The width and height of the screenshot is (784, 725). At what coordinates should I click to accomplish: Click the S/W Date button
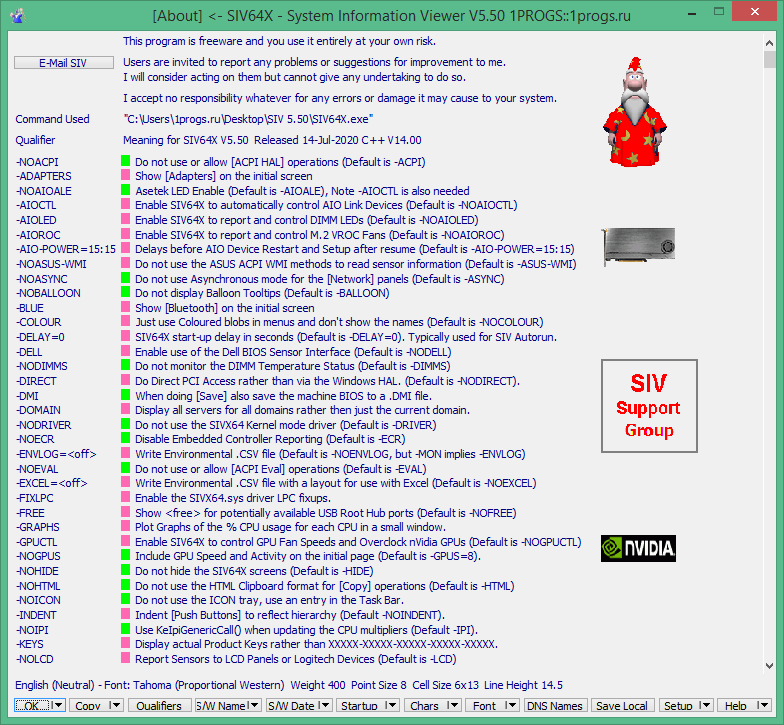click(x=292, y=706)
